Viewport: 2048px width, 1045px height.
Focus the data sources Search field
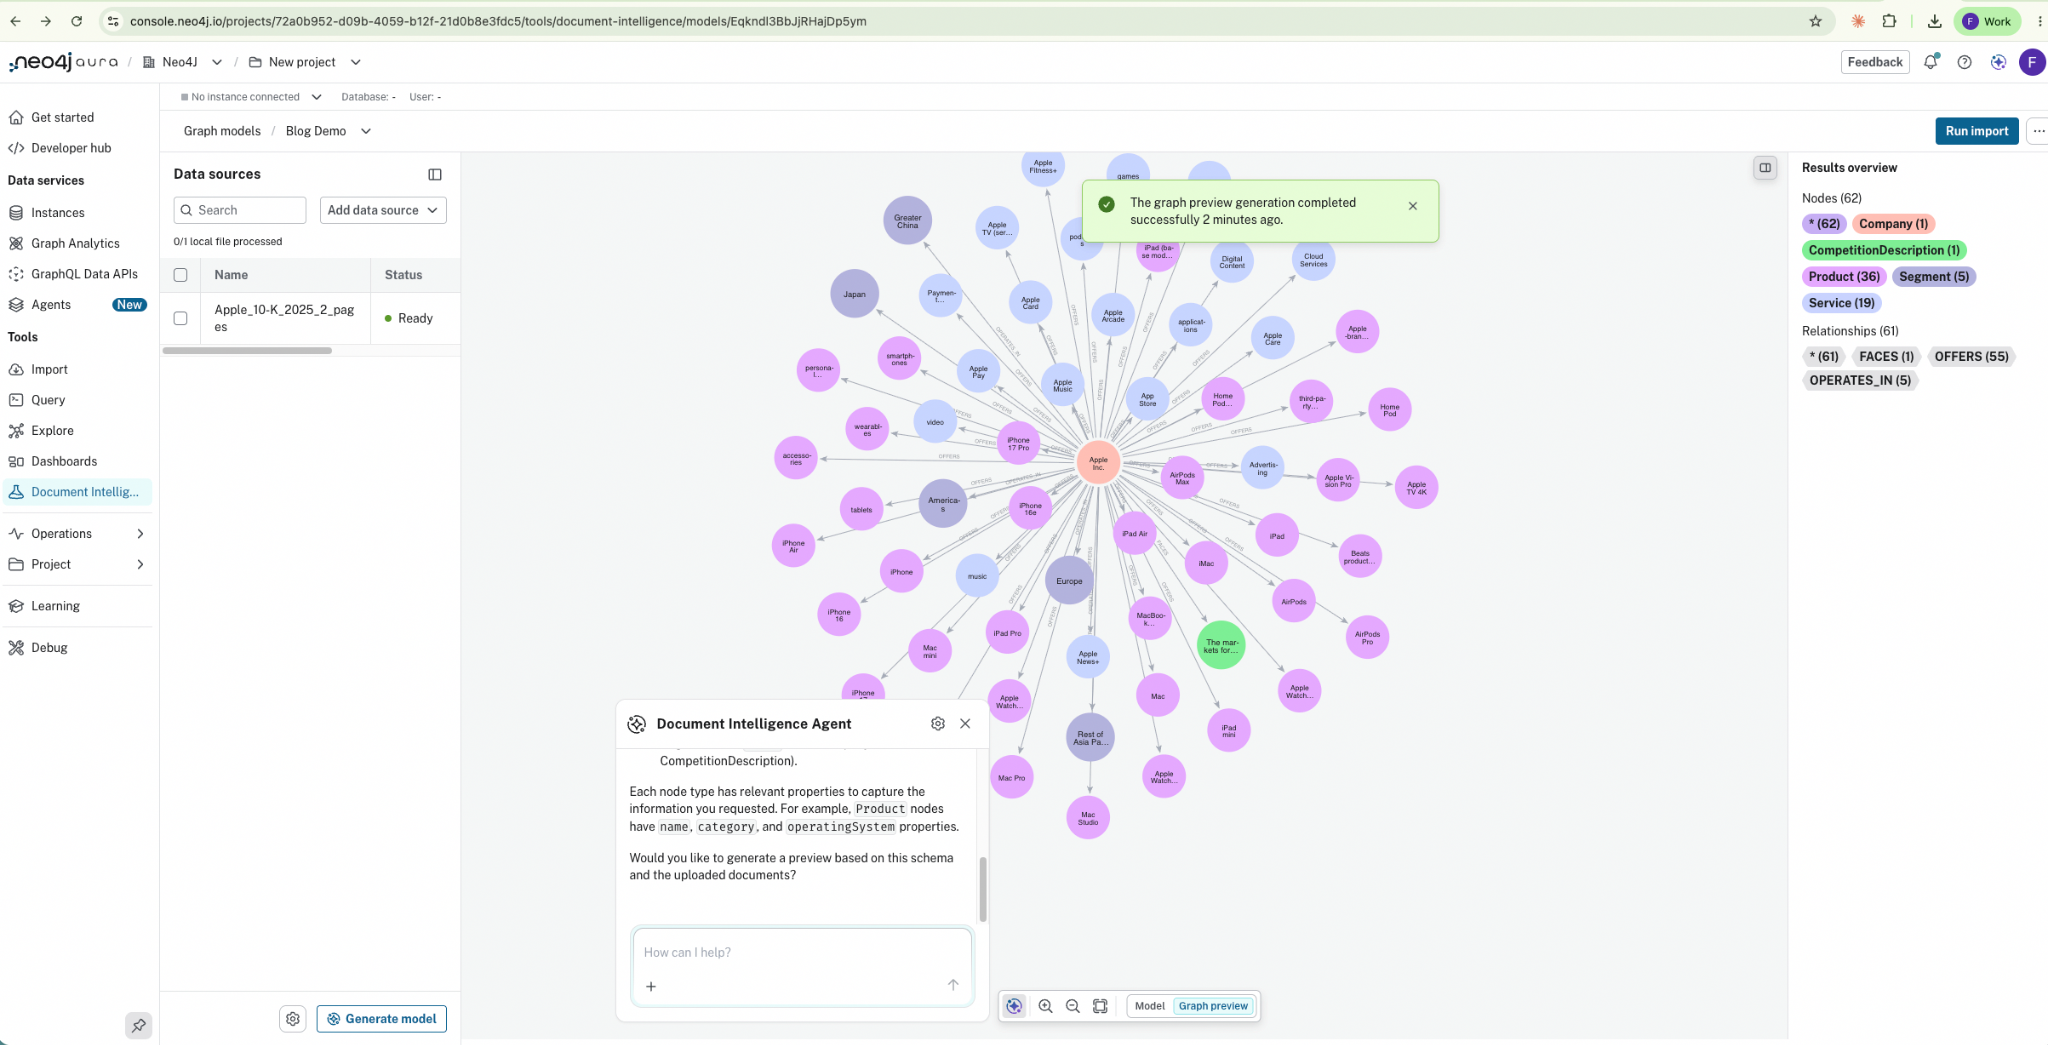pyautogui.click(x=240, y=210)
